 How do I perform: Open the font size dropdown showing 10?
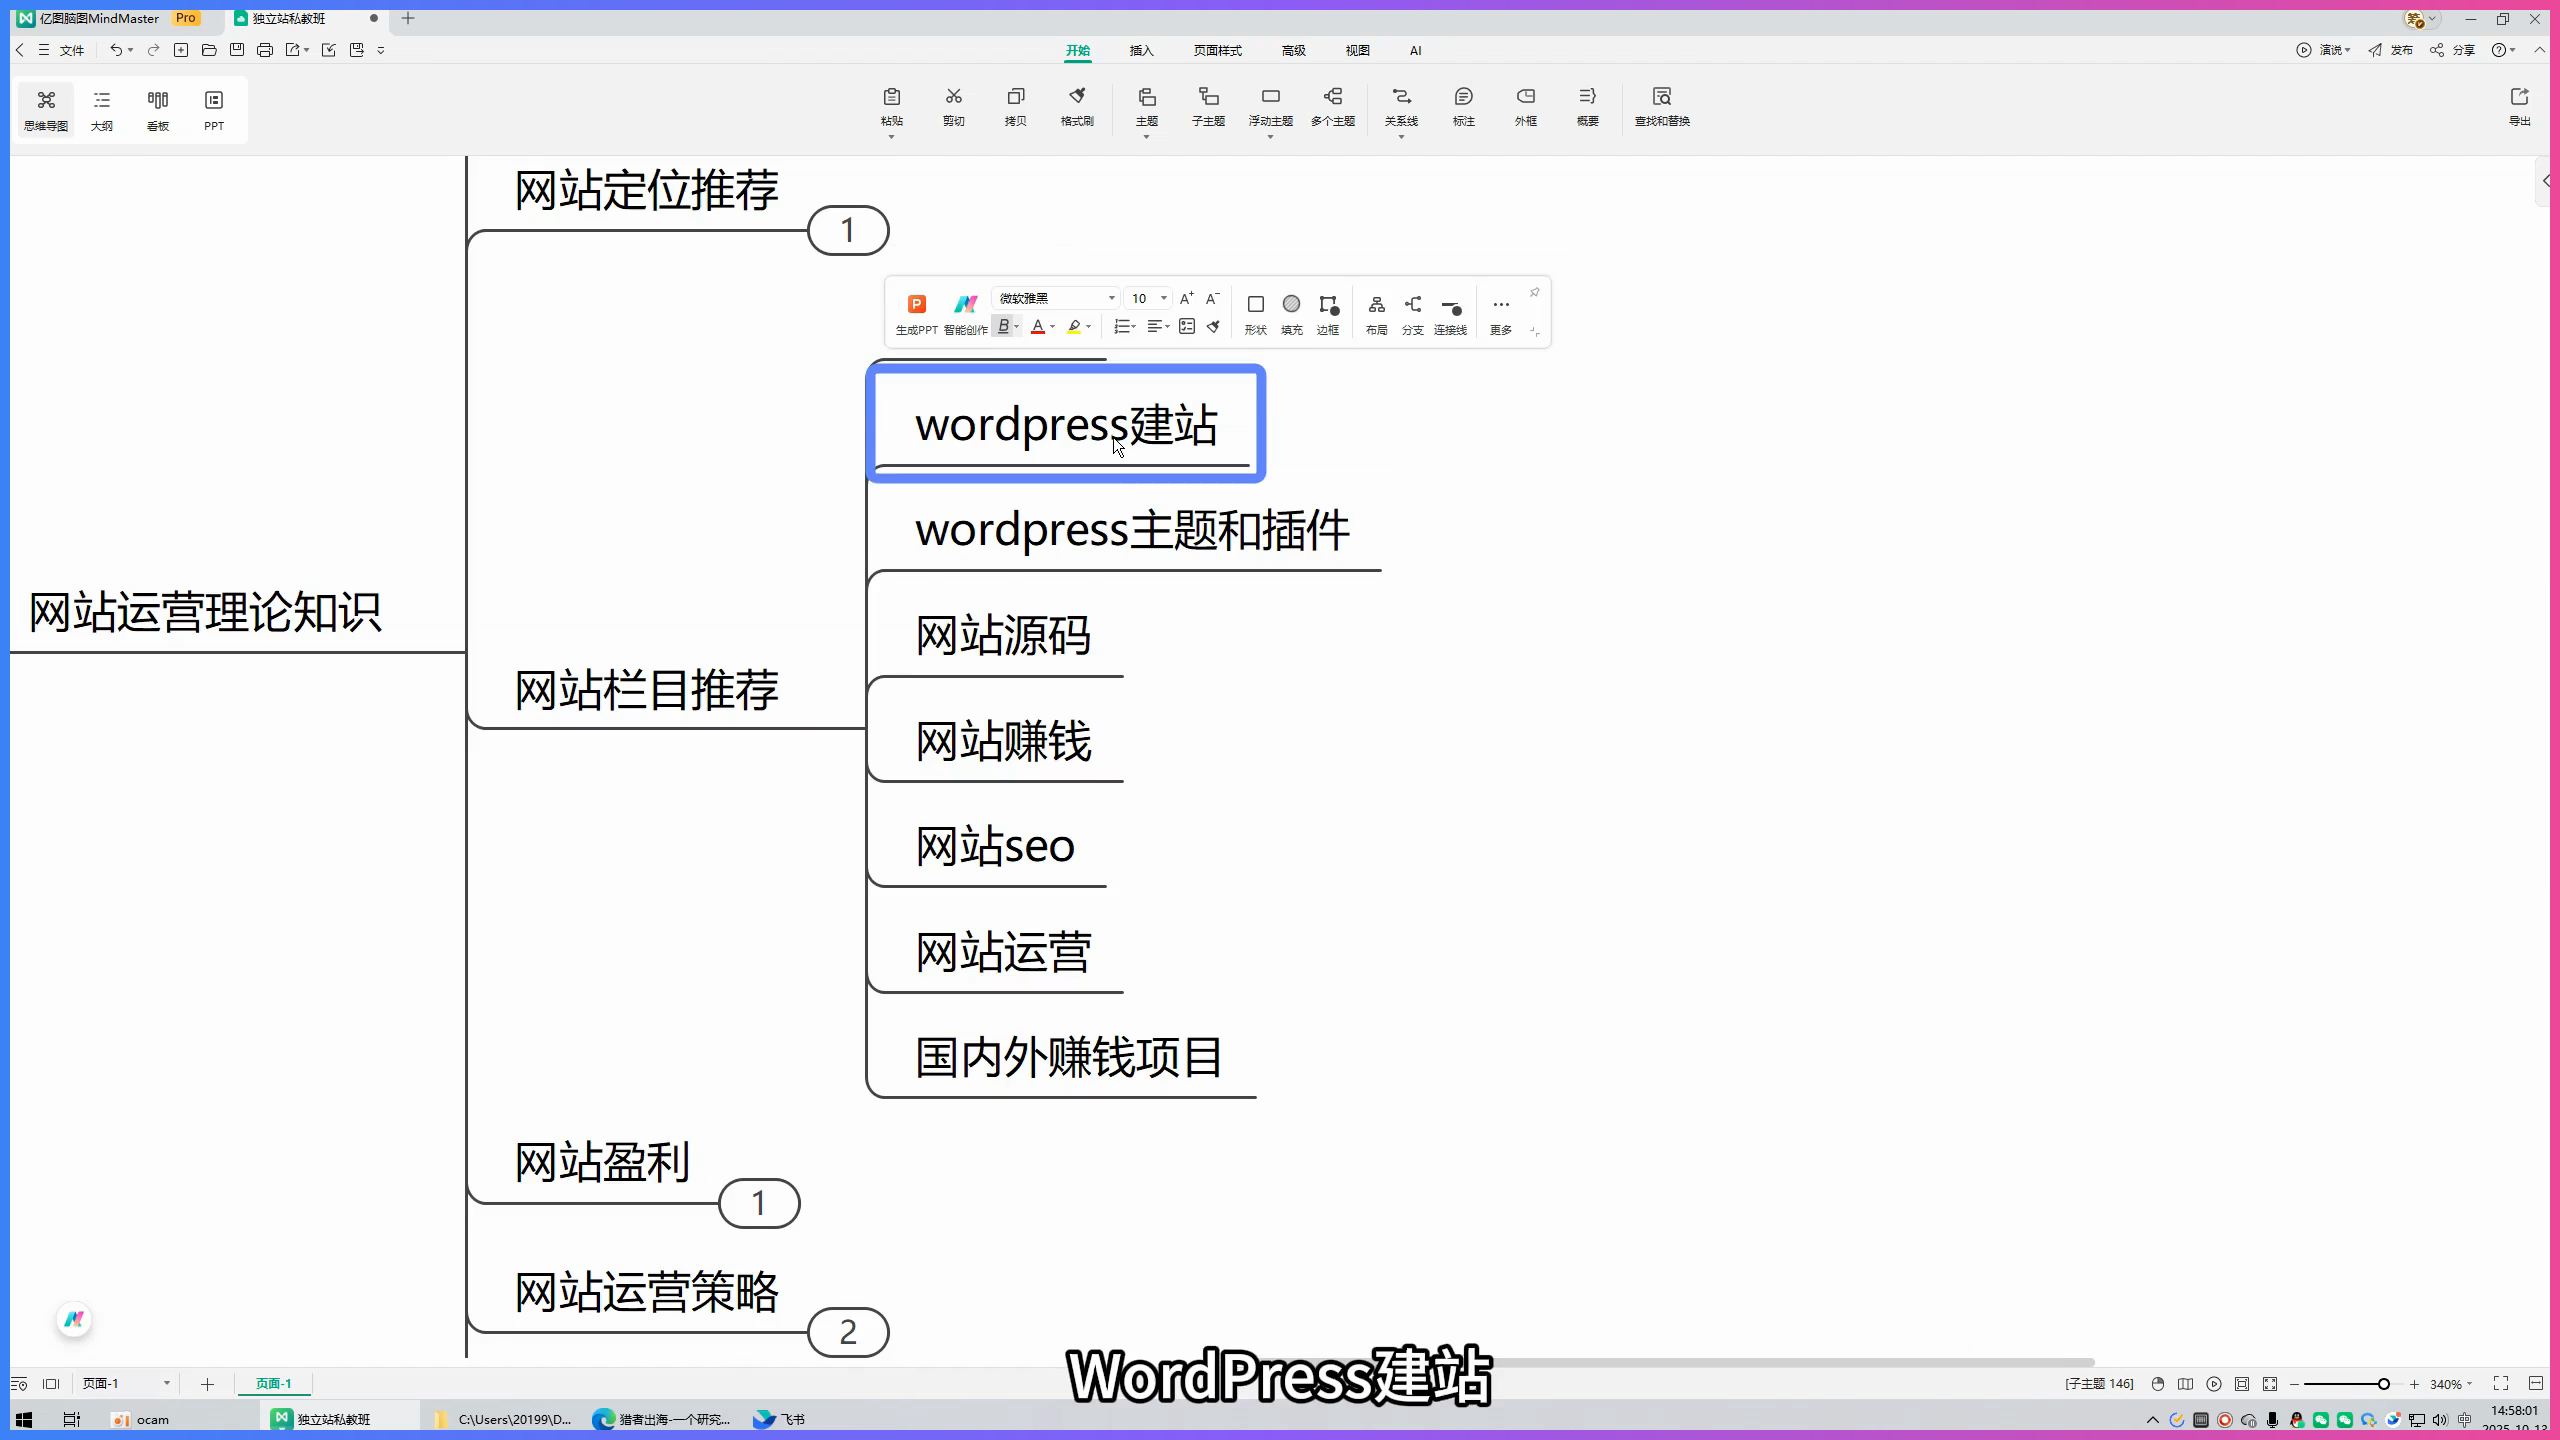[1148, 298]
